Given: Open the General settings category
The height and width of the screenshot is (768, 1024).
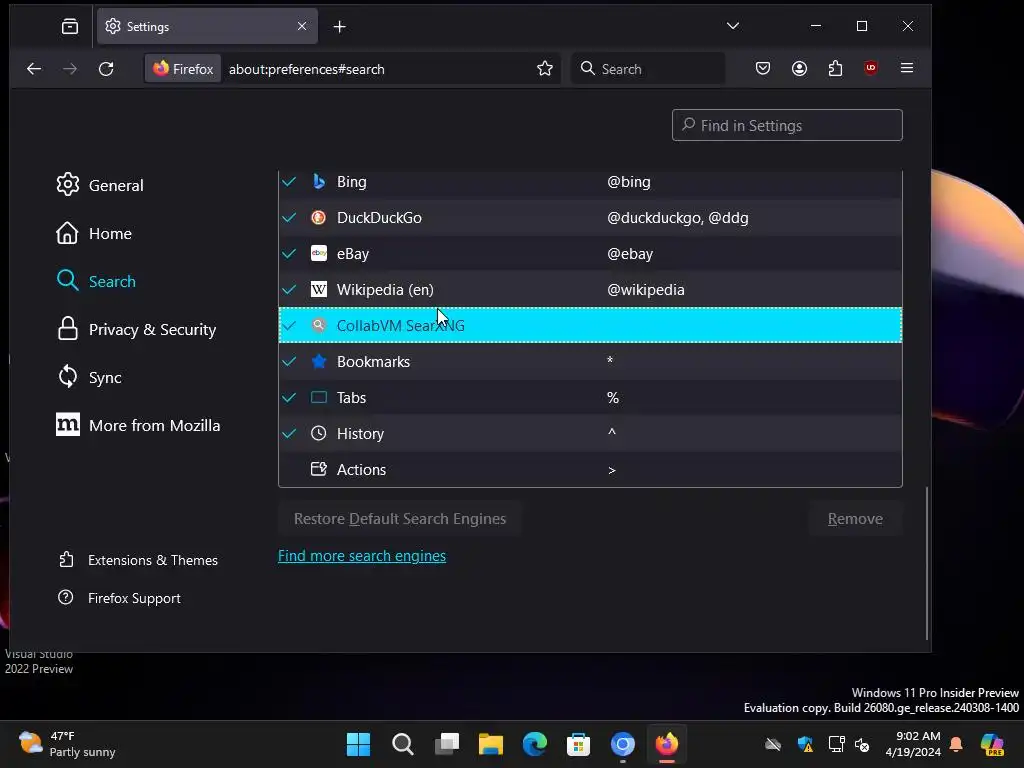Looking at the screenshot, I should point(100,185).
